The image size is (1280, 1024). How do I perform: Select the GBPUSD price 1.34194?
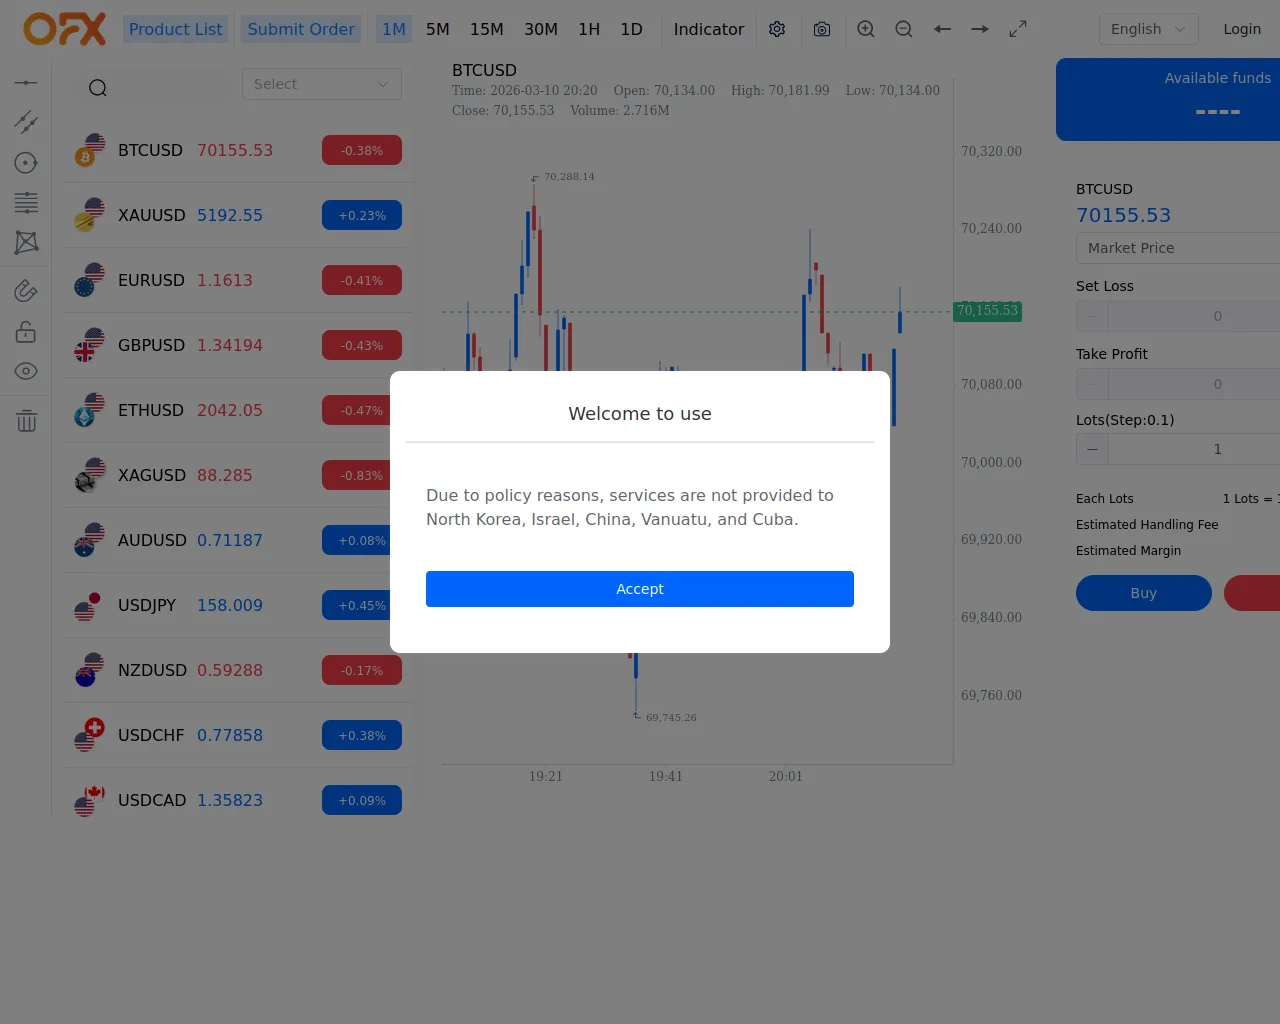point(230,345)
